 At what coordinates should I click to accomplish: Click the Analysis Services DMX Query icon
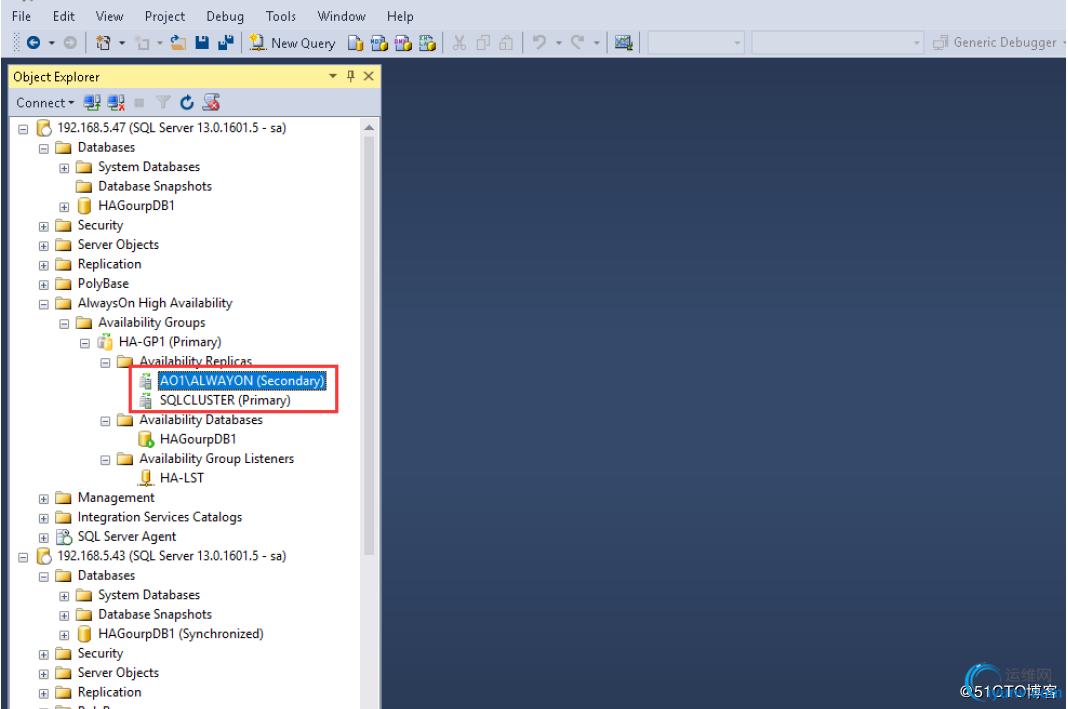pos(403,43)
